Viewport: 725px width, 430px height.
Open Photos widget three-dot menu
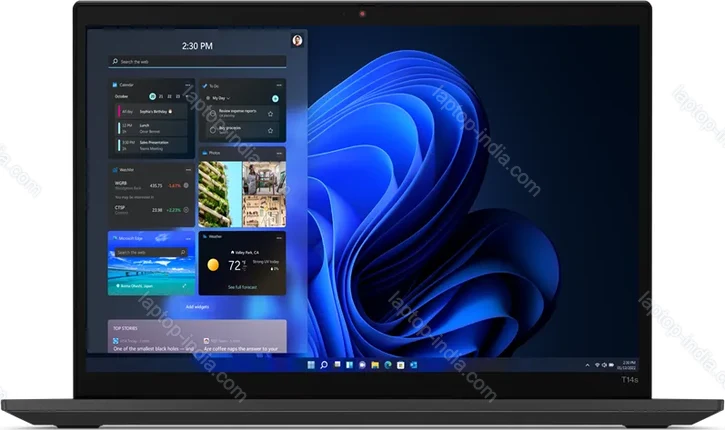[x=278, y=153]
